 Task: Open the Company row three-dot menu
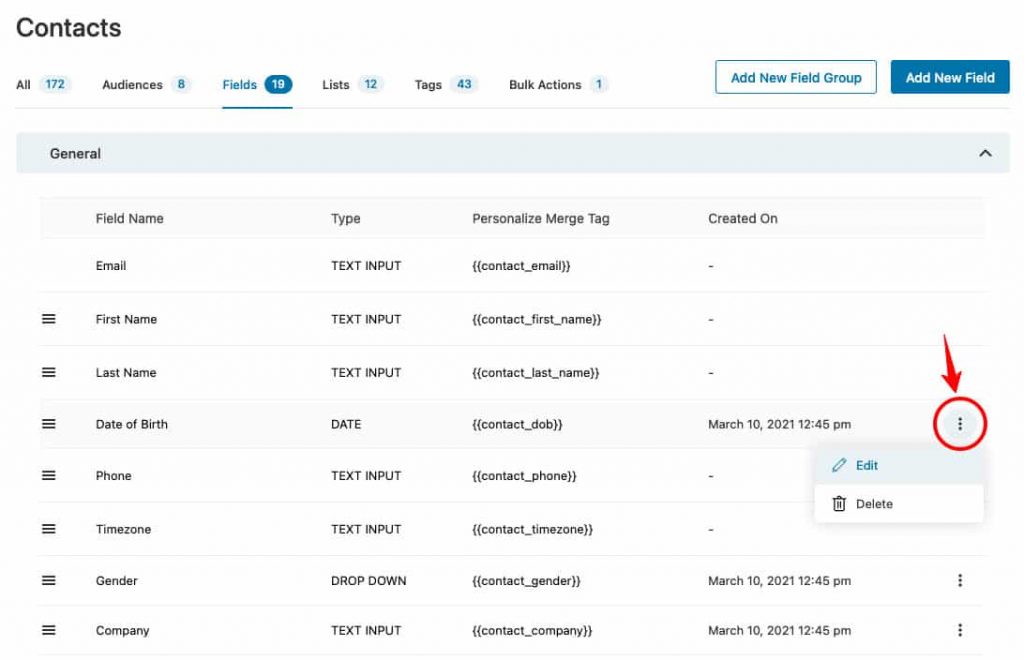tap(959, 630)
